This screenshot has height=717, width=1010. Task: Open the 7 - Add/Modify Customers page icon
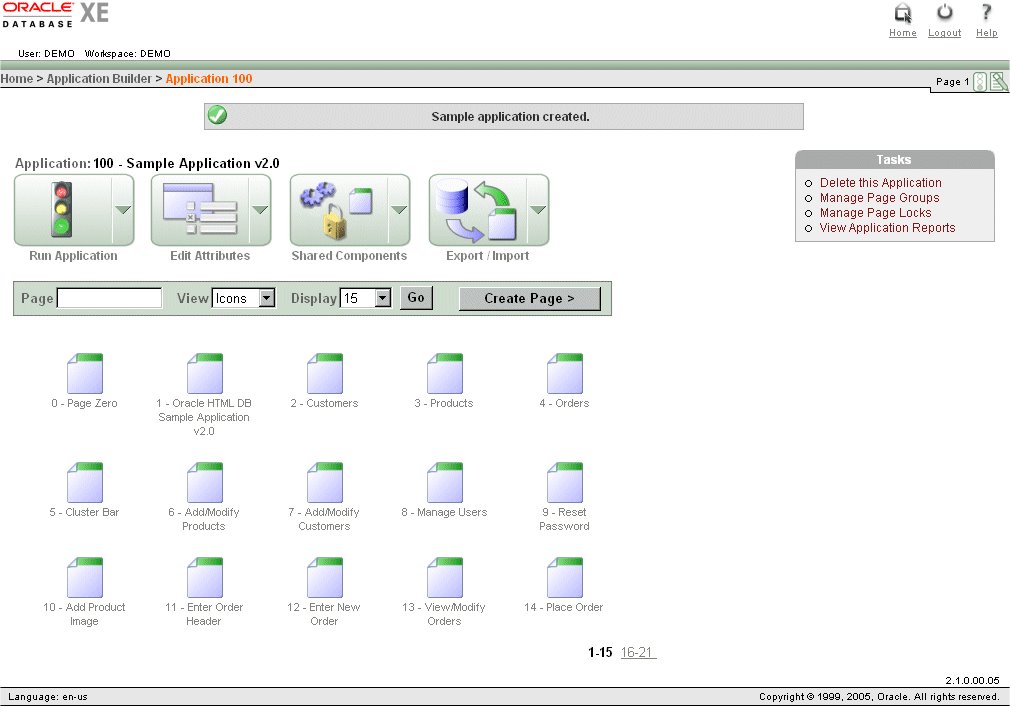pos(325,482)
